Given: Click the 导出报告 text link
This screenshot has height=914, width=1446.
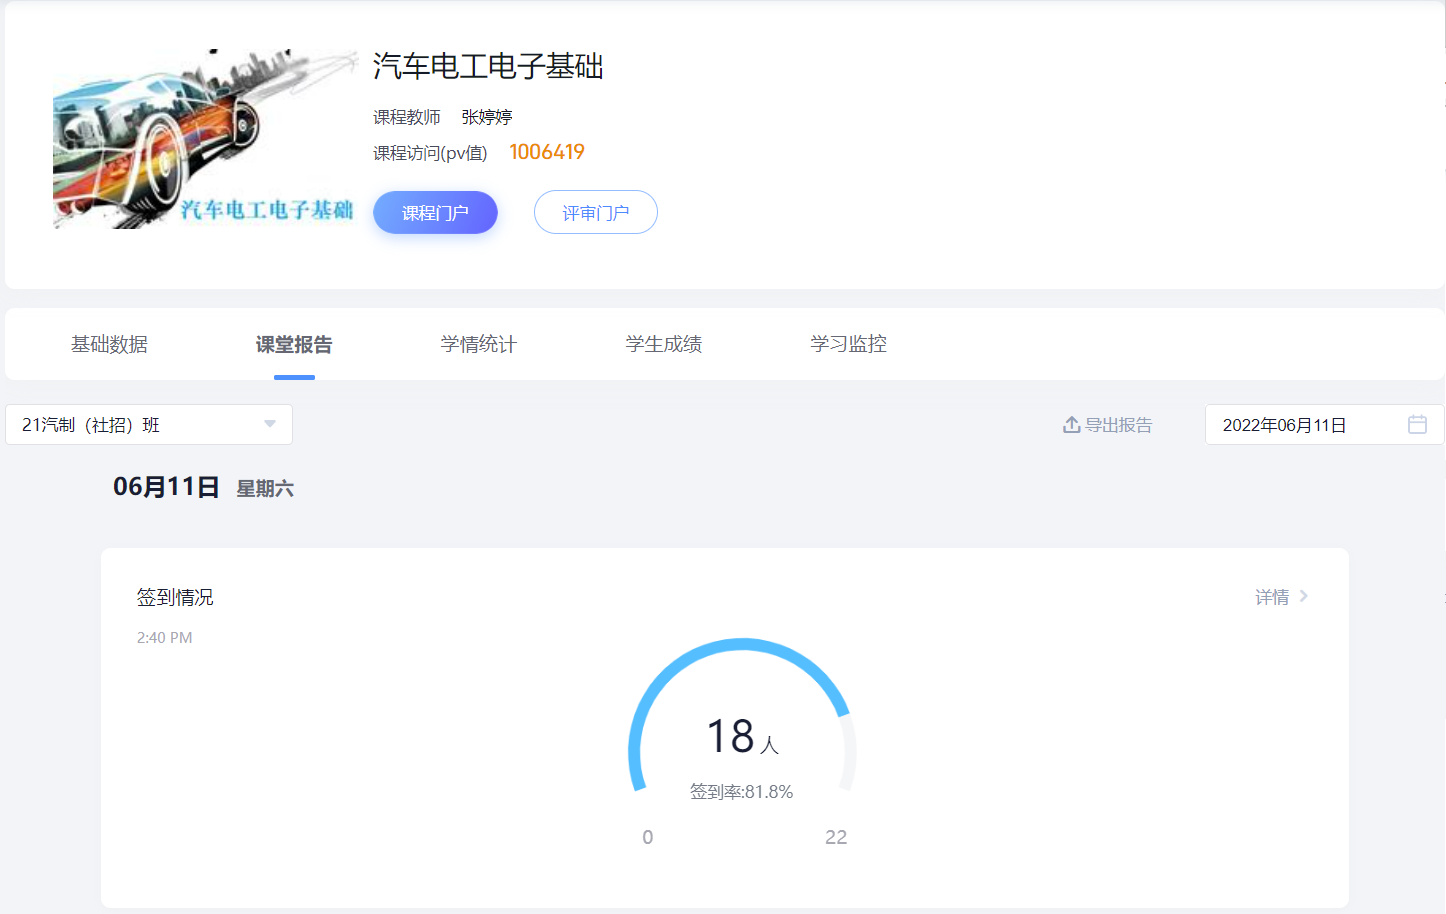Looking at the screenshot, I should coord(1118,425).
